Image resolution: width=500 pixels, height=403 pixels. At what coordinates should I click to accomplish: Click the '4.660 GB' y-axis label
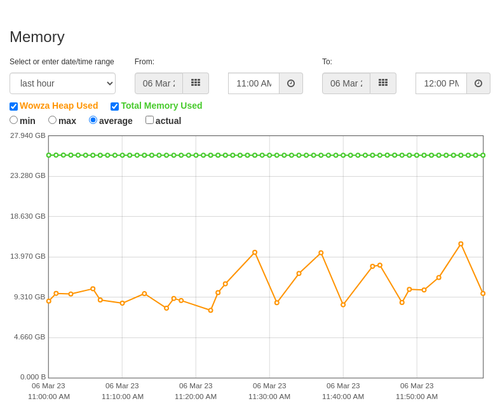30,337
